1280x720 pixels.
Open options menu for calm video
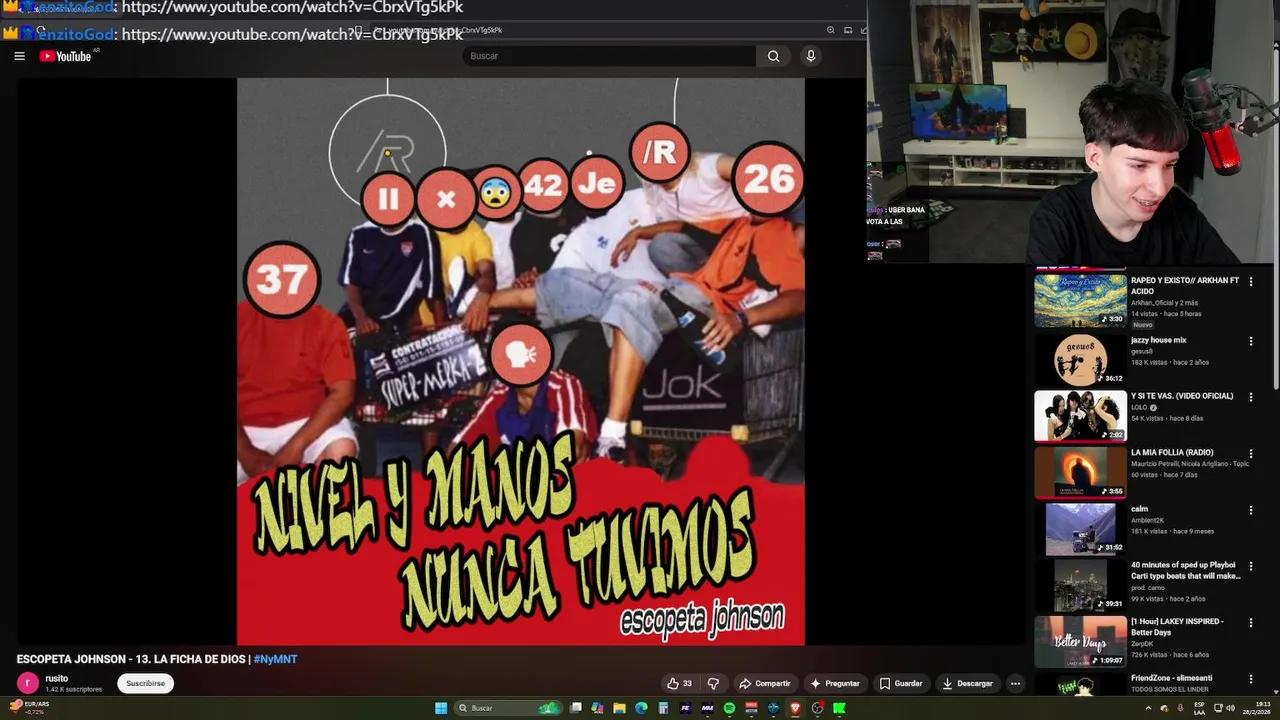(x=1250, y=510)
